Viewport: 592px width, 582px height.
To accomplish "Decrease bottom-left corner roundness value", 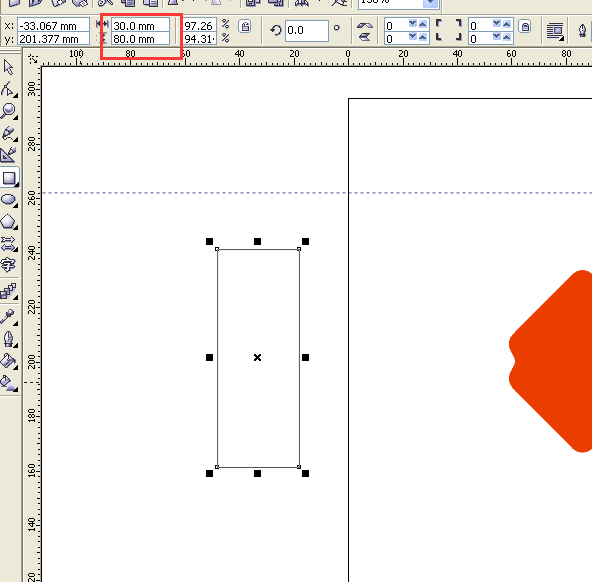I will (413, 37).
